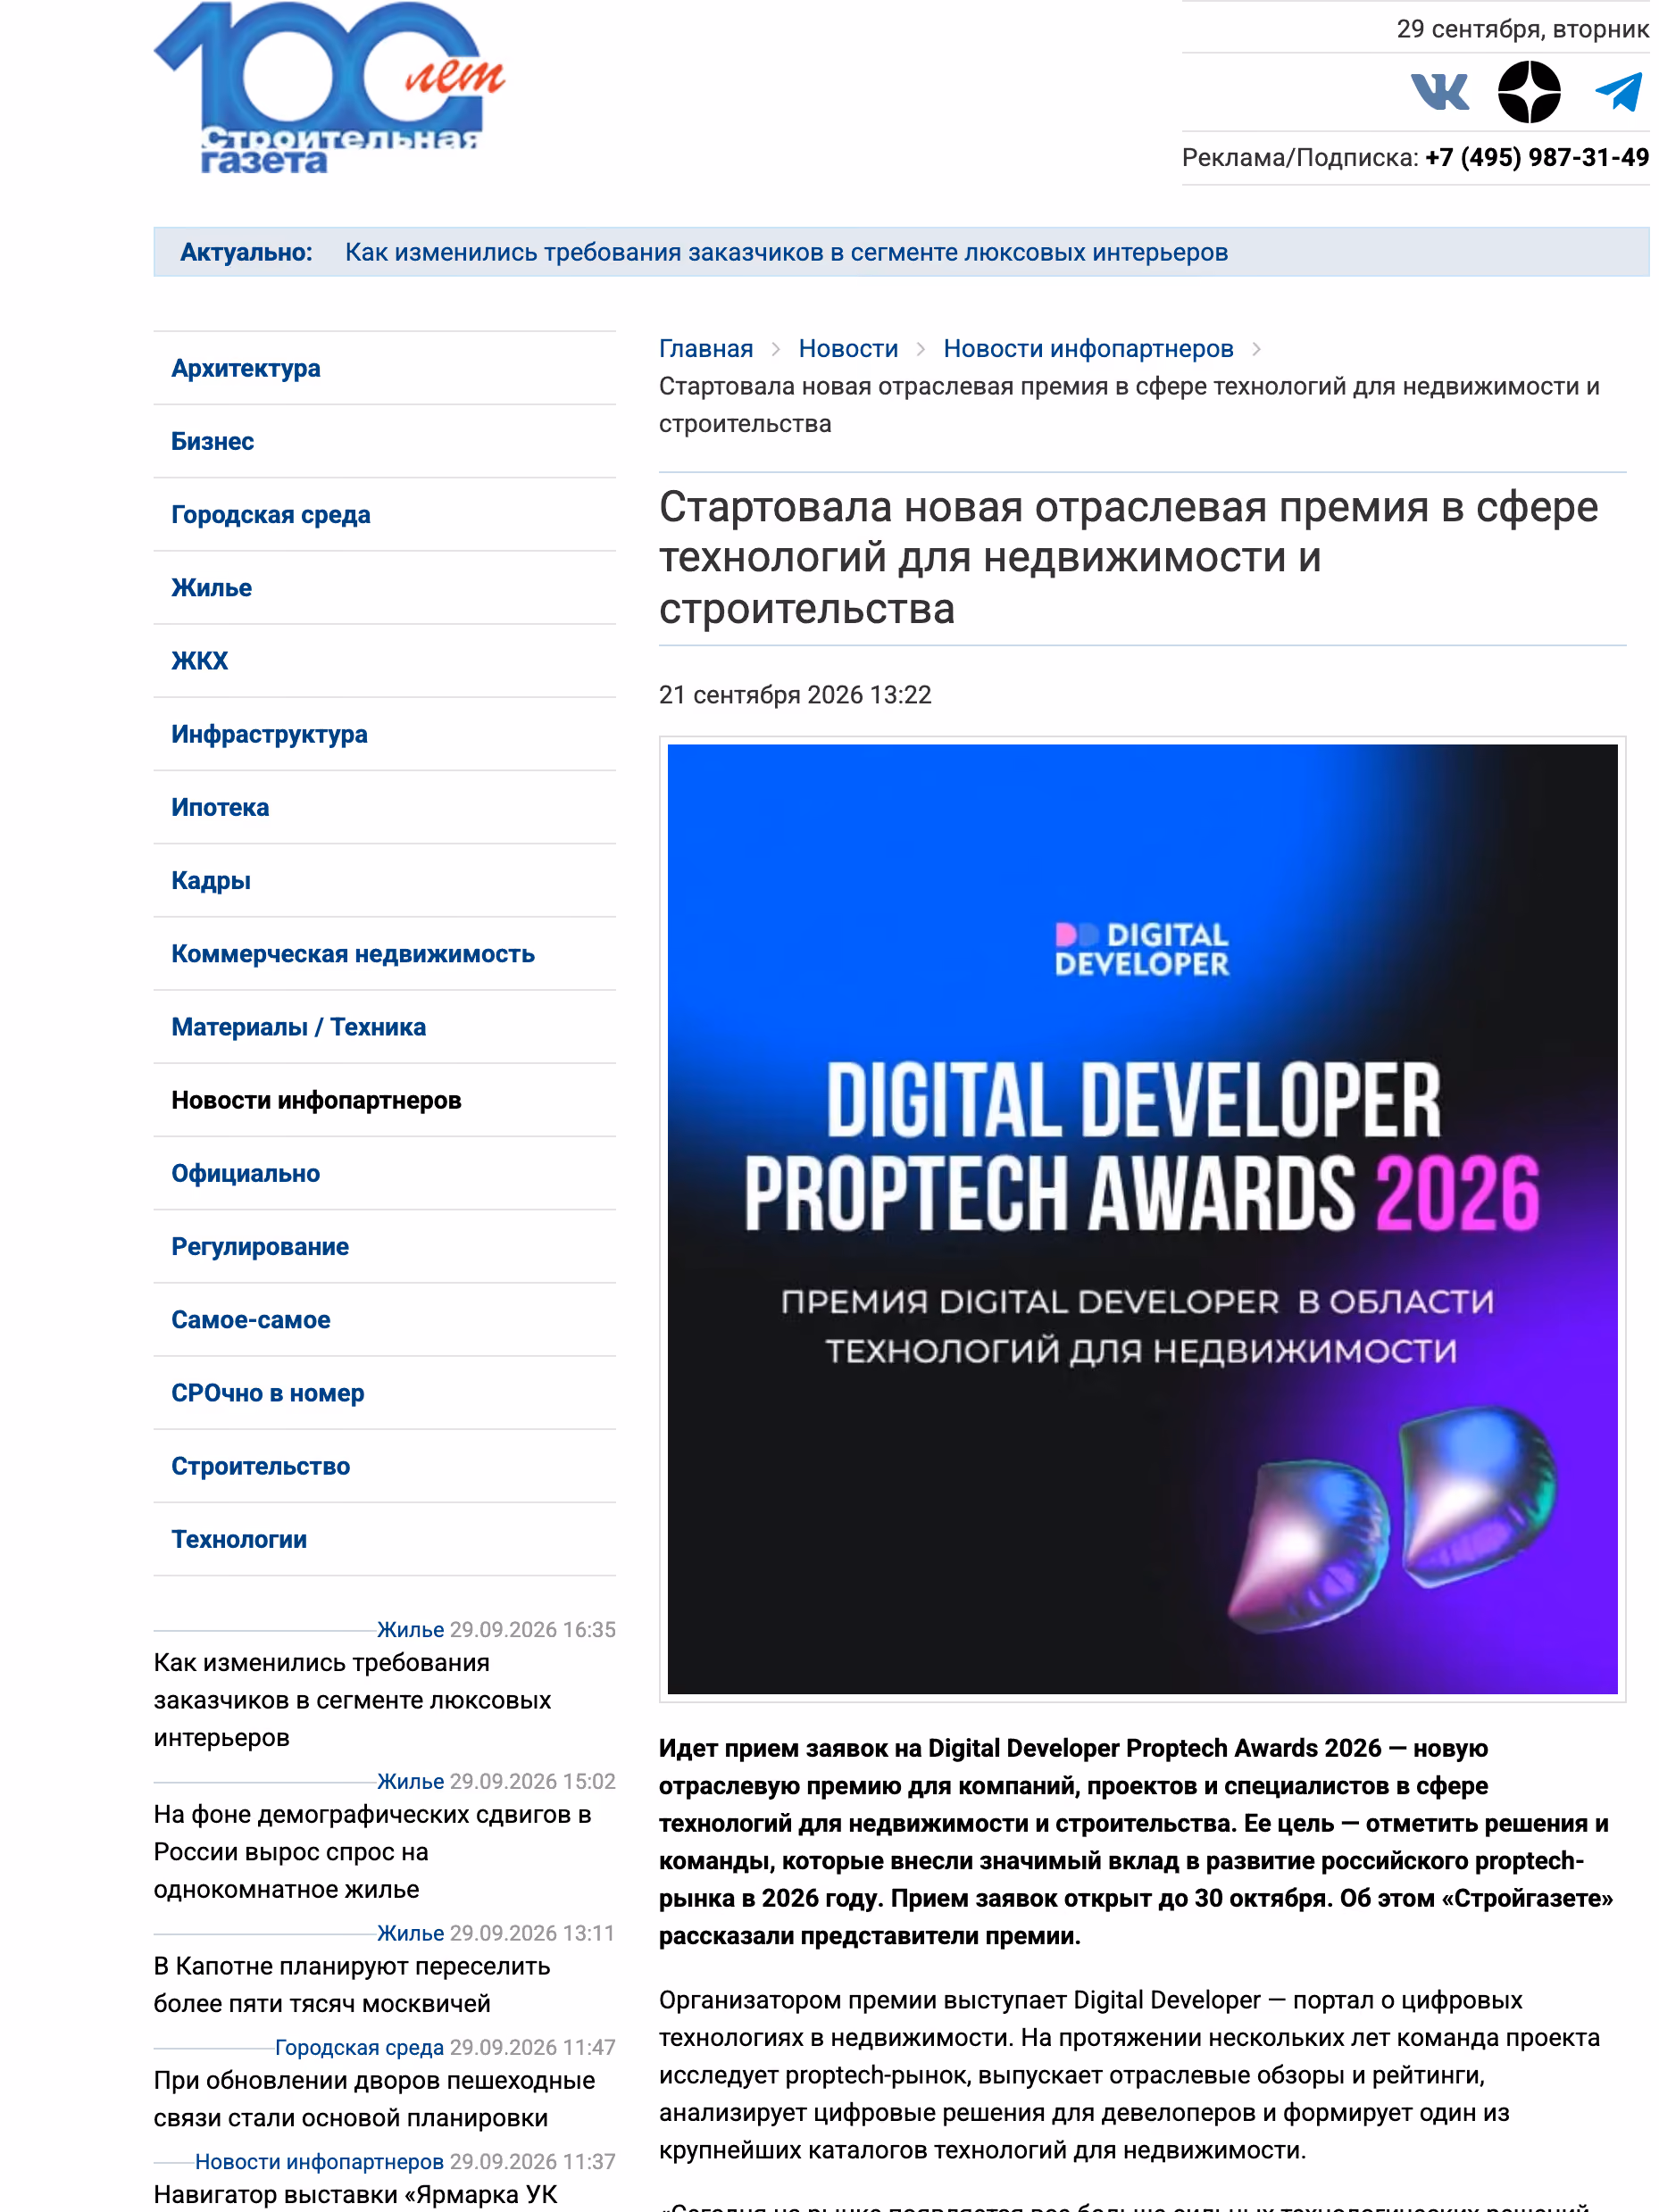1659x2212 pixels.
Task: Open the Жилье sidebar section
Action: tap(211, 587)
